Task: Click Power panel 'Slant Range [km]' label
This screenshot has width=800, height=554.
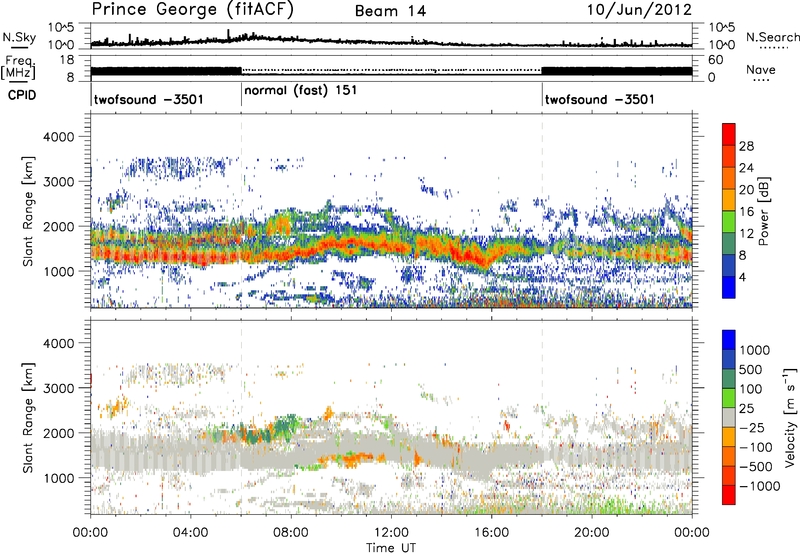Action: point(29,211)
